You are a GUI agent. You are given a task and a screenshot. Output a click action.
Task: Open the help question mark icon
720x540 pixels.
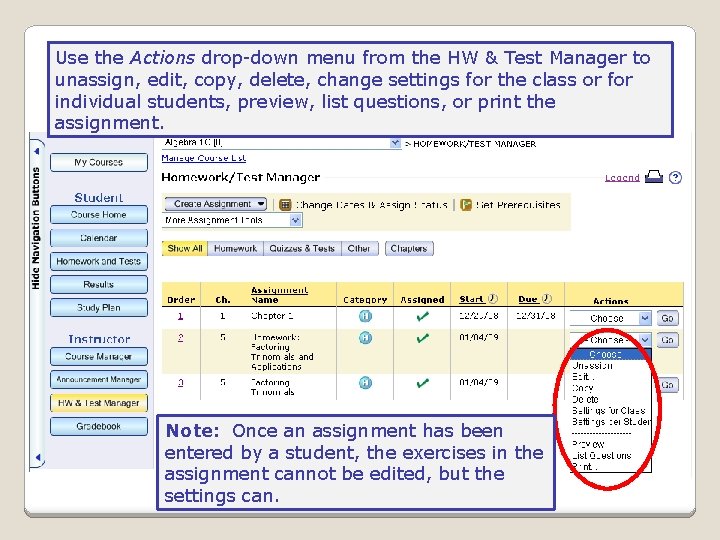pos(675,177)
